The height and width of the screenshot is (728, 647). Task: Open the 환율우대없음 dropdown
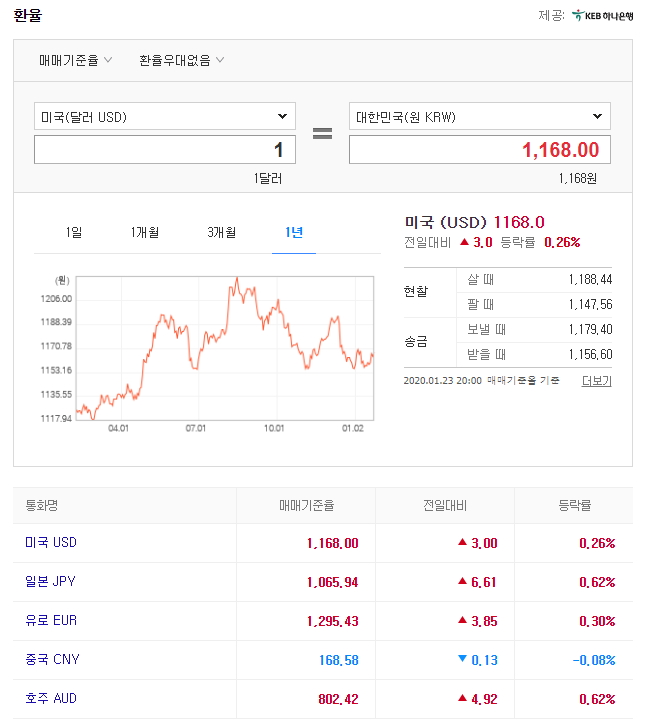[x=181, y=60]
